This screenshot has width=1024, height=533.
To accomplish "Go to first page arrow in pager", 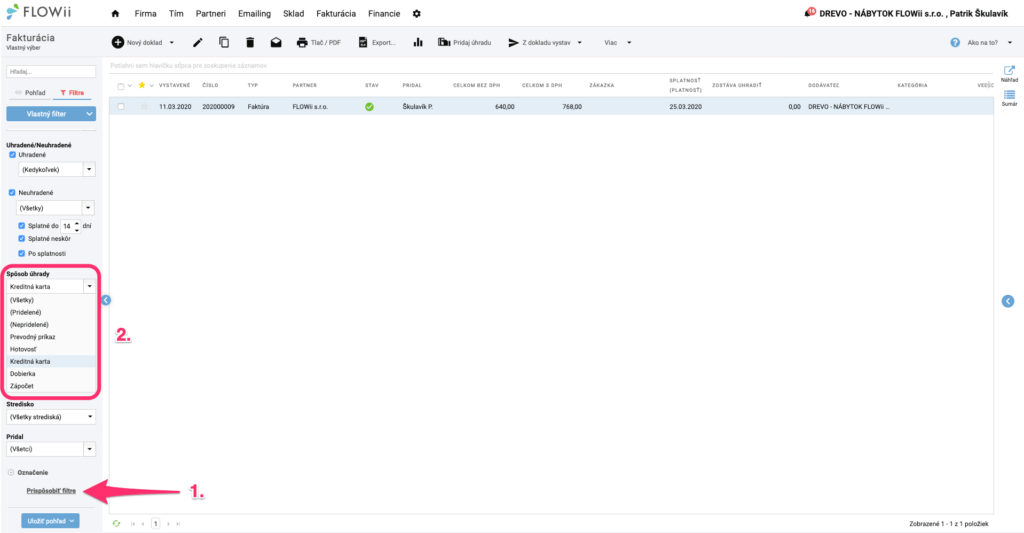I will 133,523.
